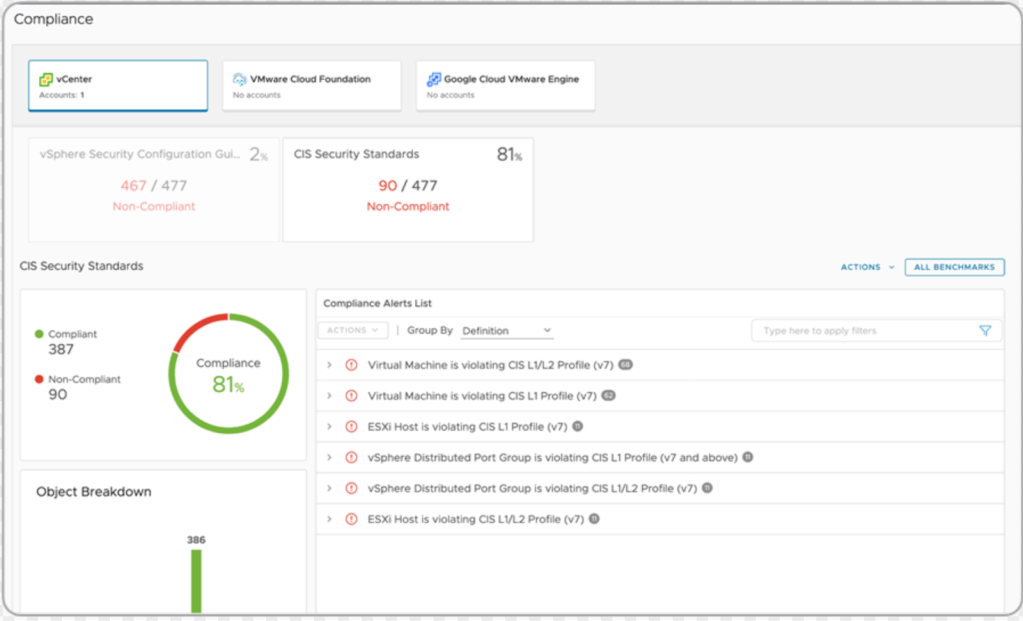The width and height of the screenshot is (1023, 621).
Task: Expand Virtual Machine CIS L1 Profile row
Action: 329,395
